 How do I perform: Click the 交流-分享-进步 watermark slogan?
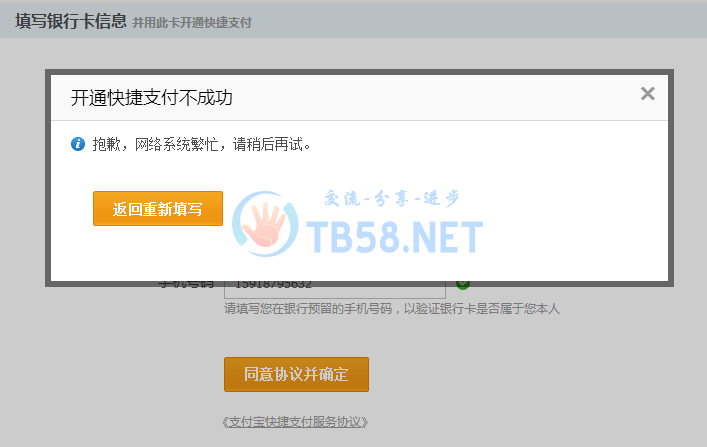[x=392, y=198]
